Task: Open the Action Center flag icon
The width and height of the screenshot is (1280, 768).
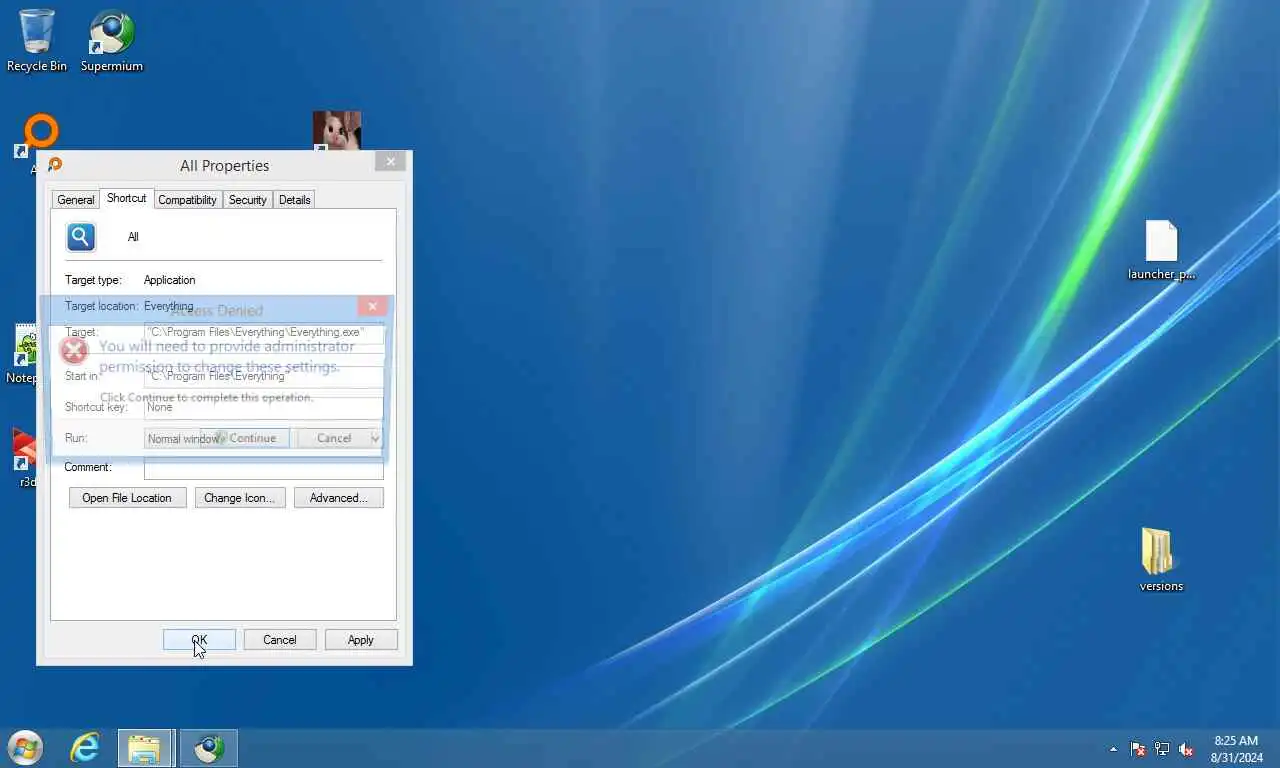Action: coord(1138,749)
